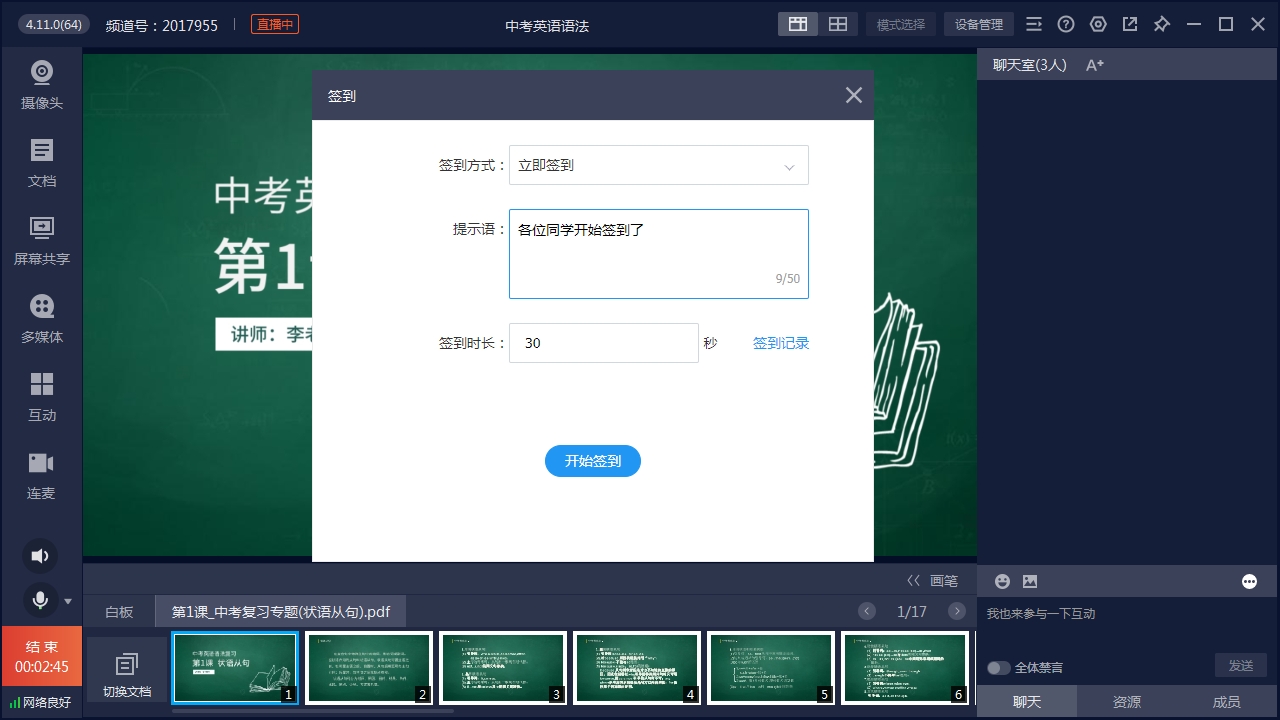
Task: Toggle the microphone on or off
Action: (40, 600)
